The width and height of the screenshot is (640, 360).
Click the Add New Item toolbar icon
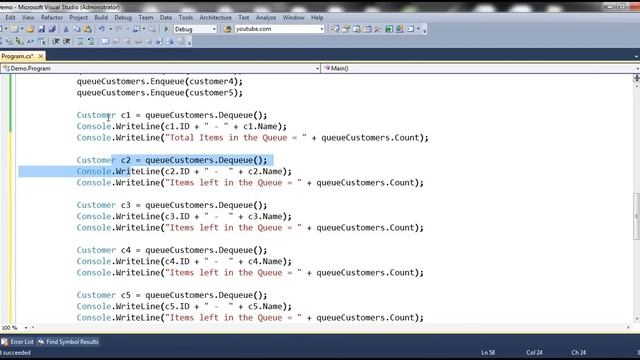click(x=14, y=29)
